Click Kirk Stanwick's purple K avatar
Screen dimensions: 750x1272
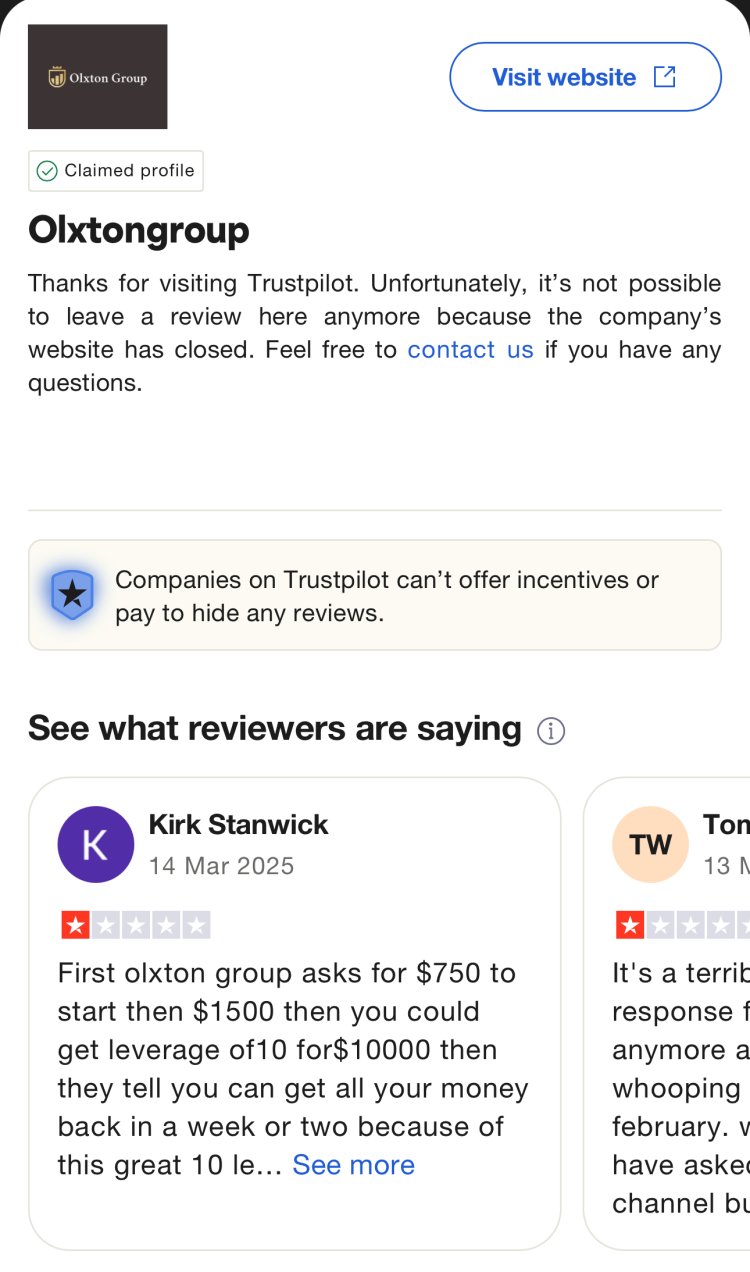[x=95, y=844]
